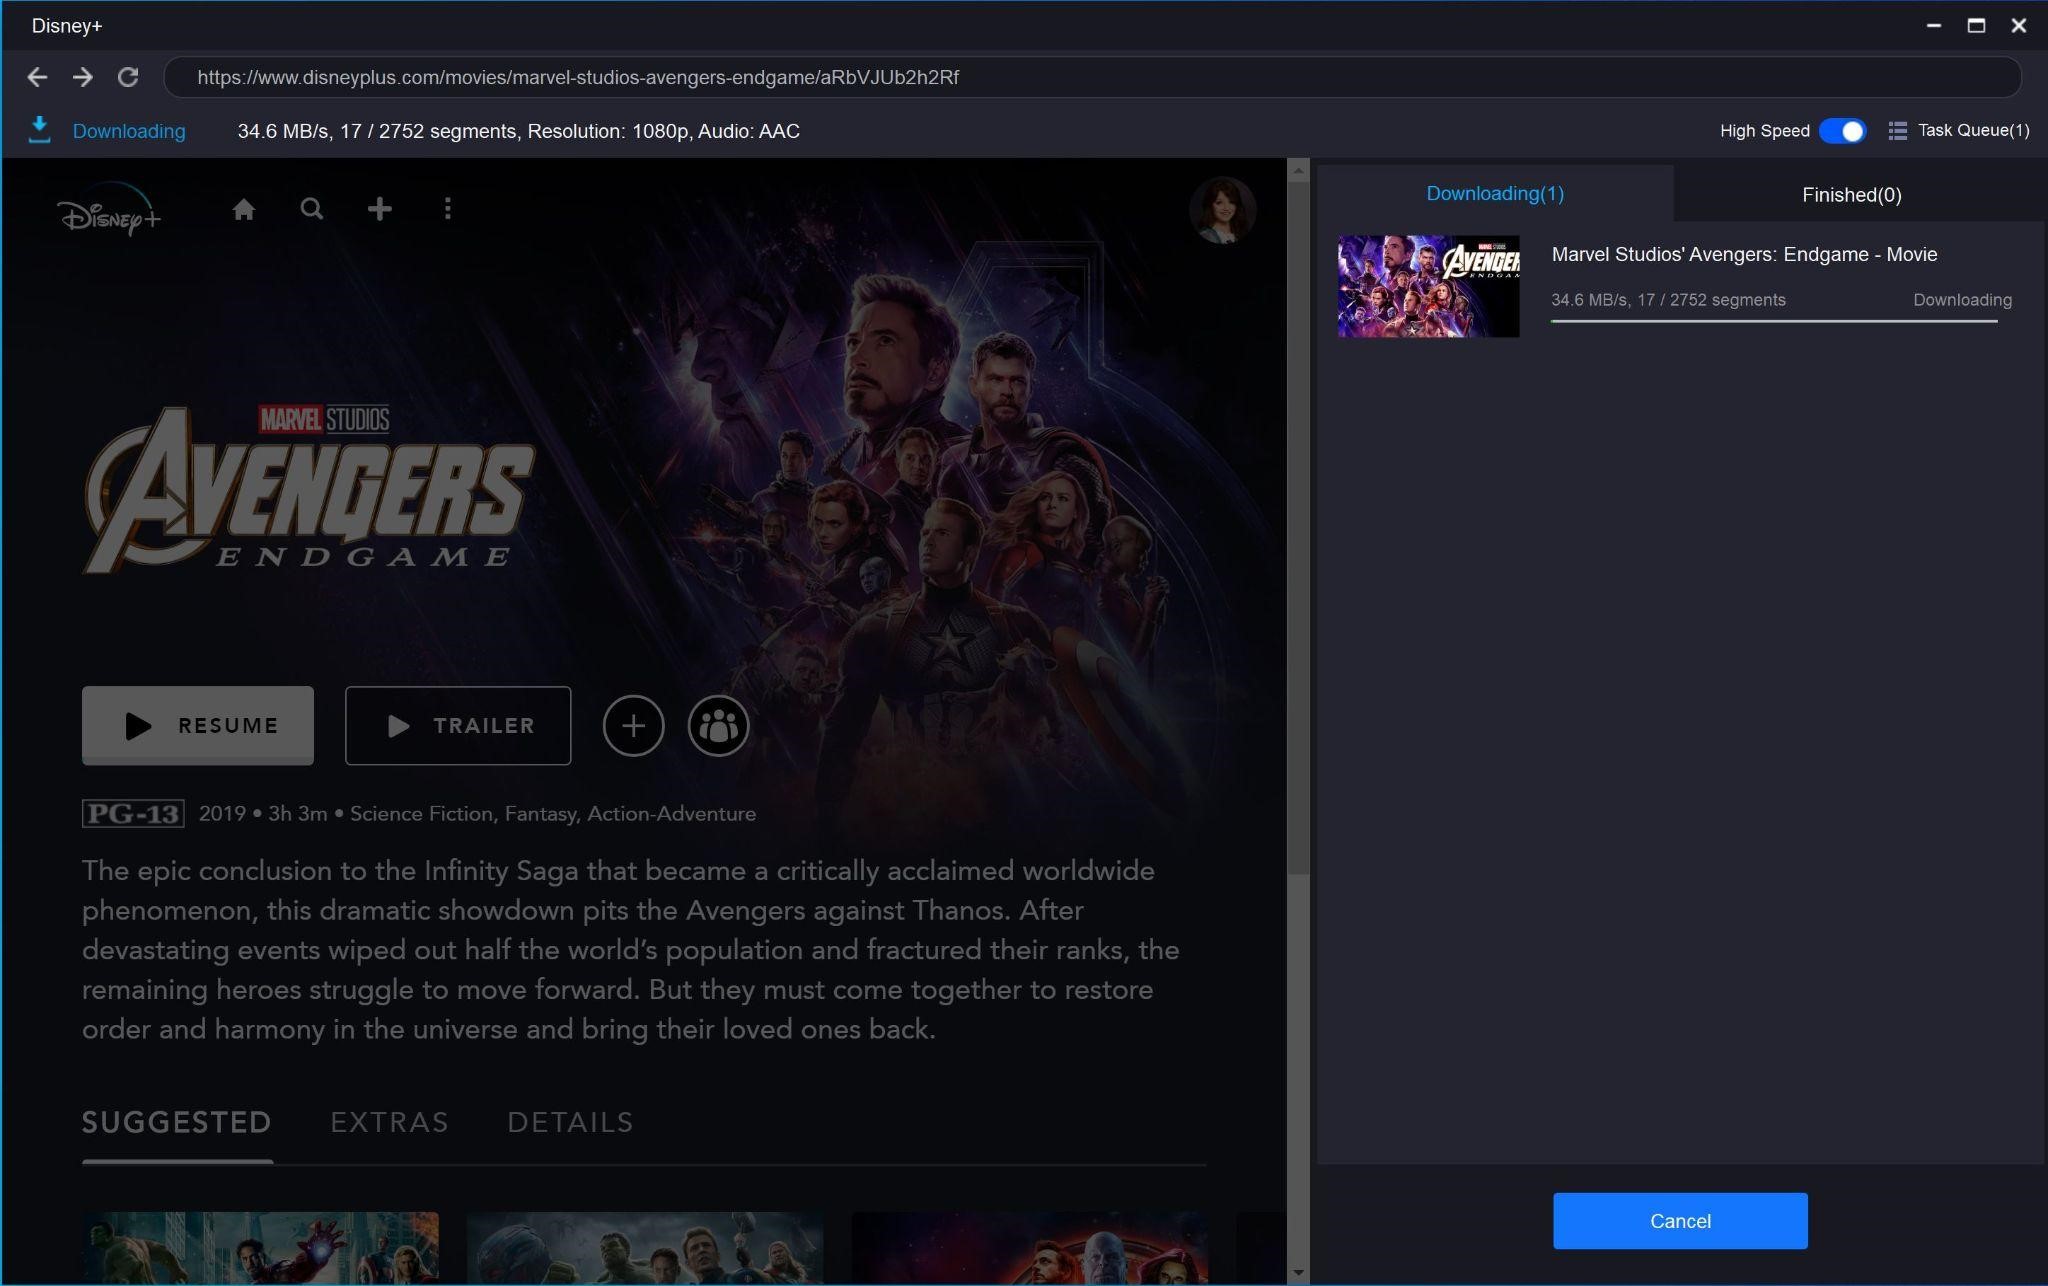The height and width of the screenshot is (1286, 2048).
Task: Click the plus icon in Disney+ nav bar
Action: [379, 209]
